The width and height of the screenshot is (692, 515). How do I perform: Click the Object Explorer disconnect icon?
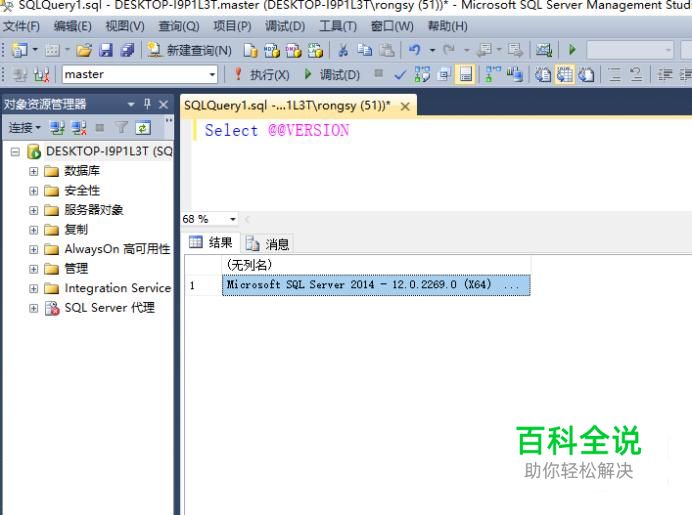coord(79,128)
